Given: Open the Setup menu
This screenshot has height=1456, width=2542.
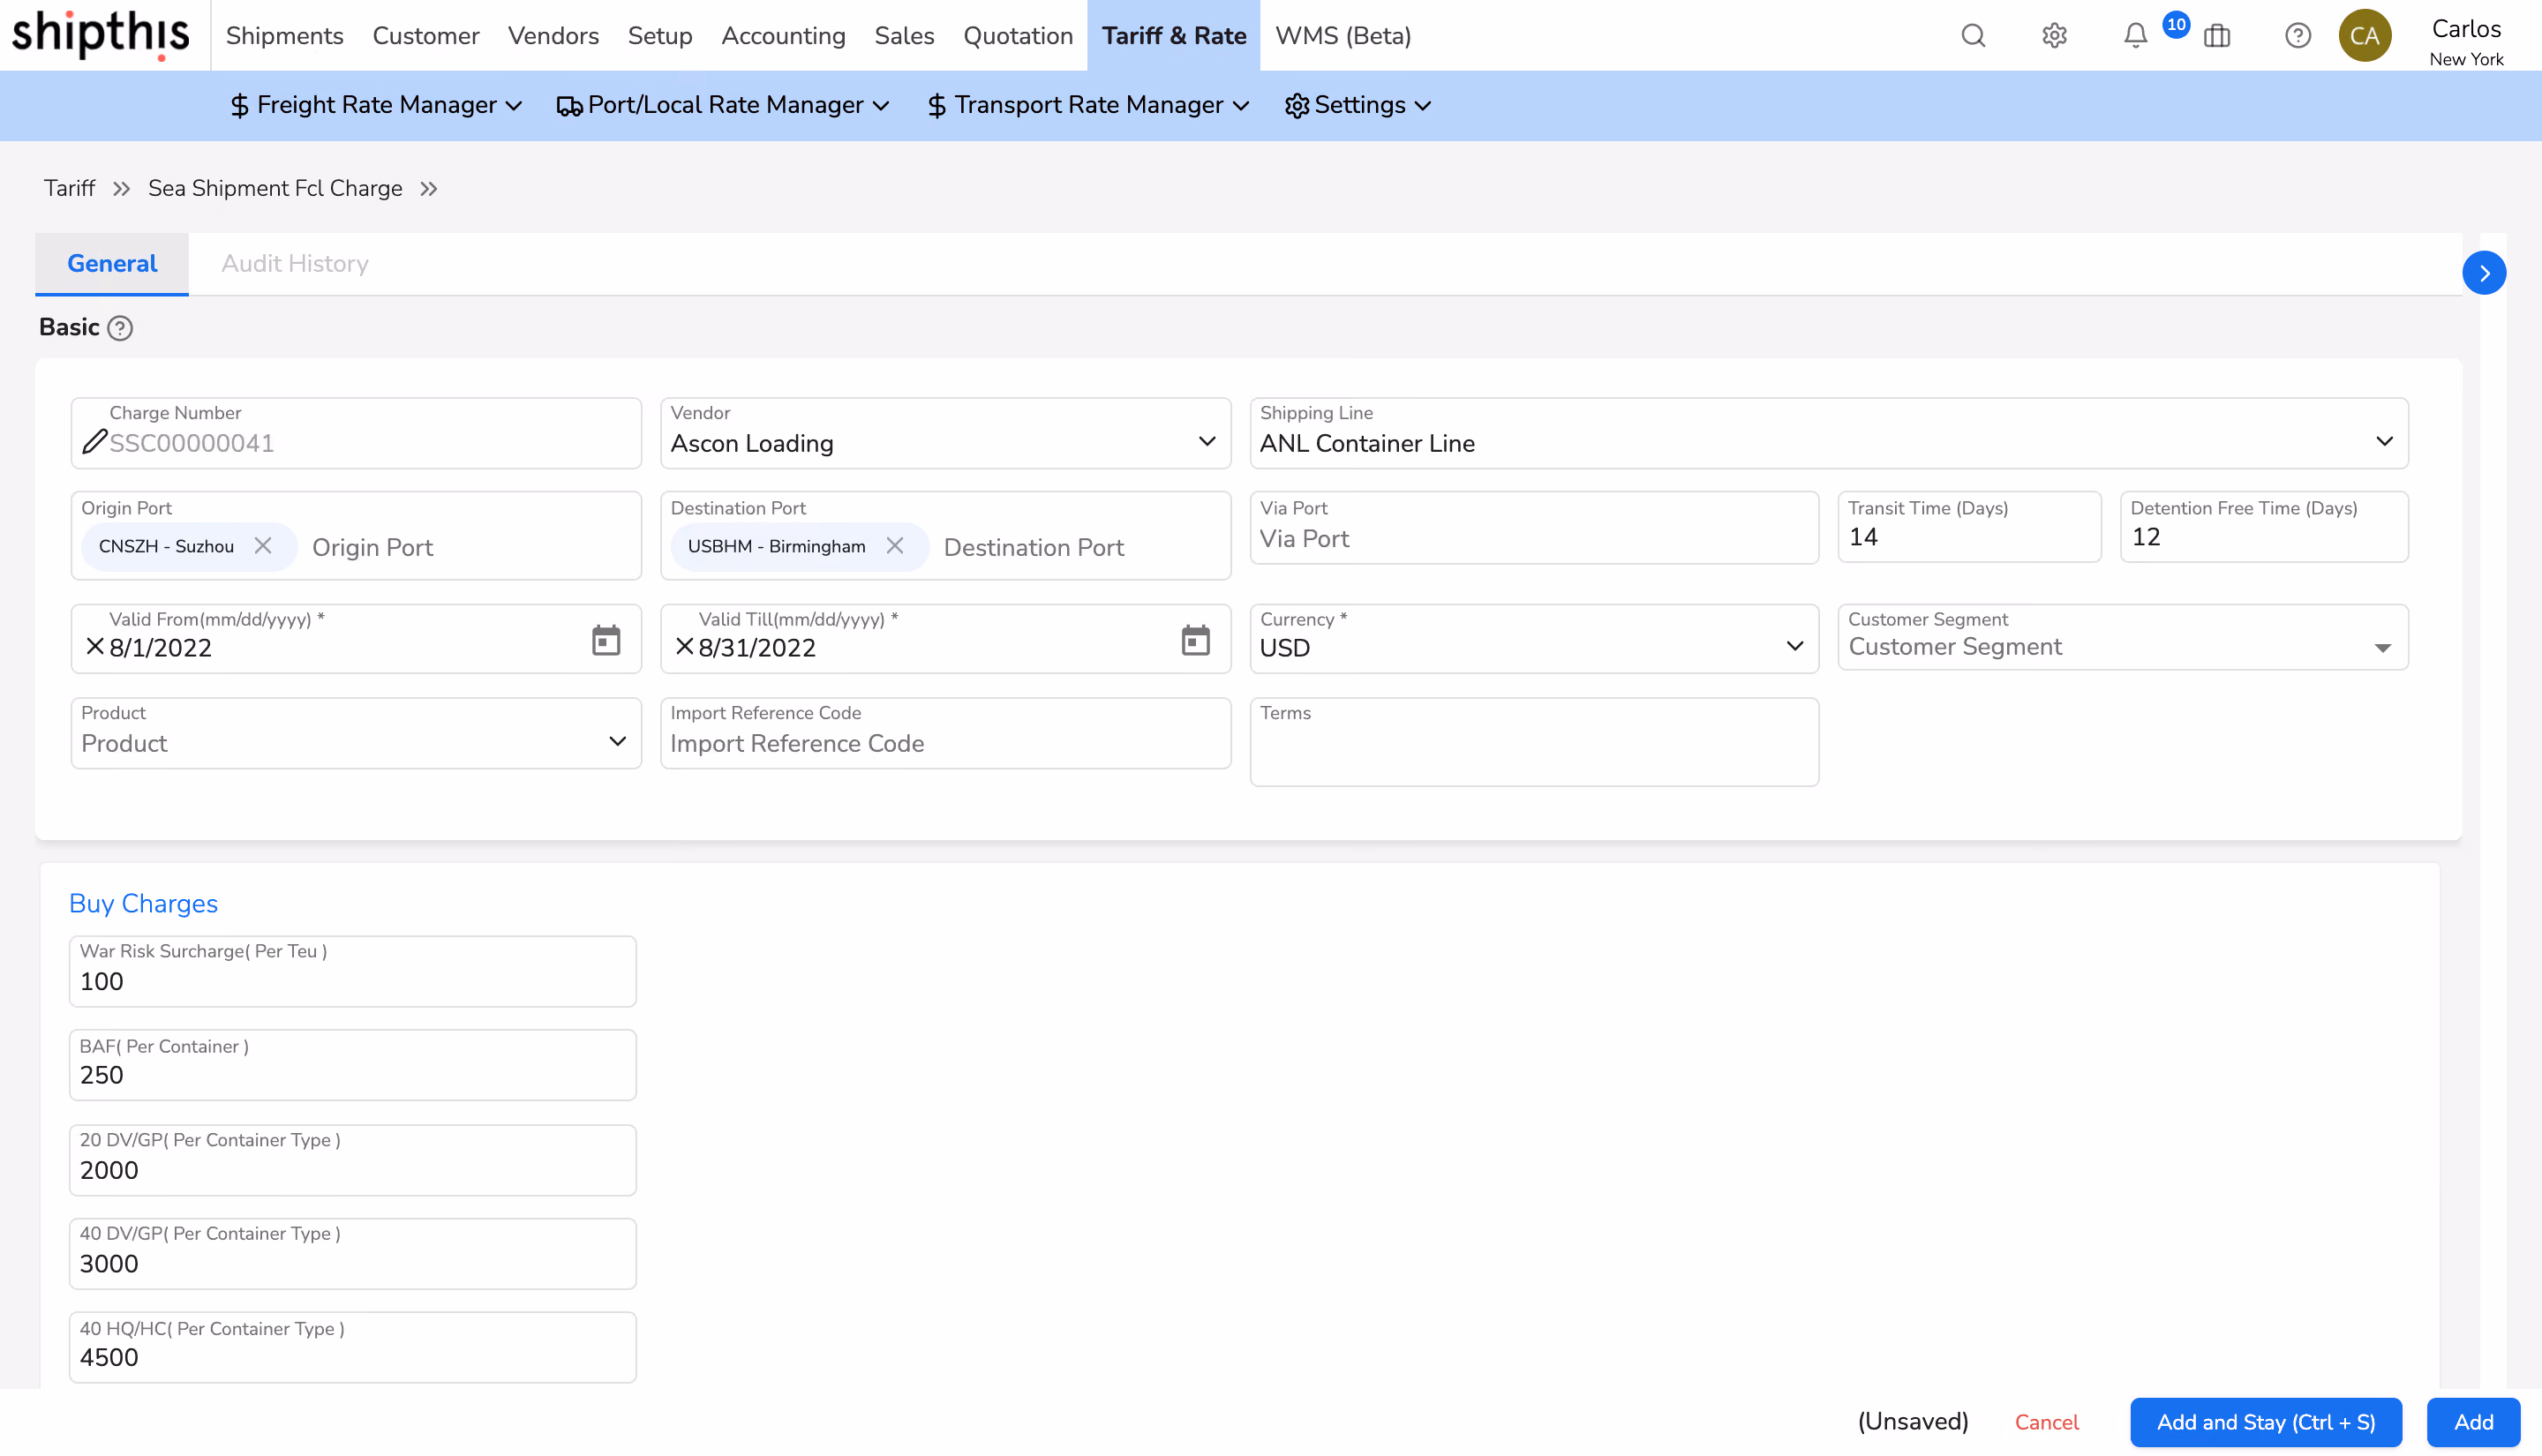Looking at the screenshot, I should coord(660,36).
